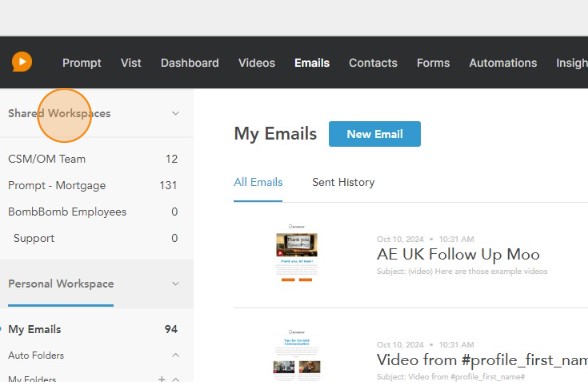Click the 12 count beside CSM/OM Team
The width and height of the screenshot is (588, 387).
coord(172,159)
